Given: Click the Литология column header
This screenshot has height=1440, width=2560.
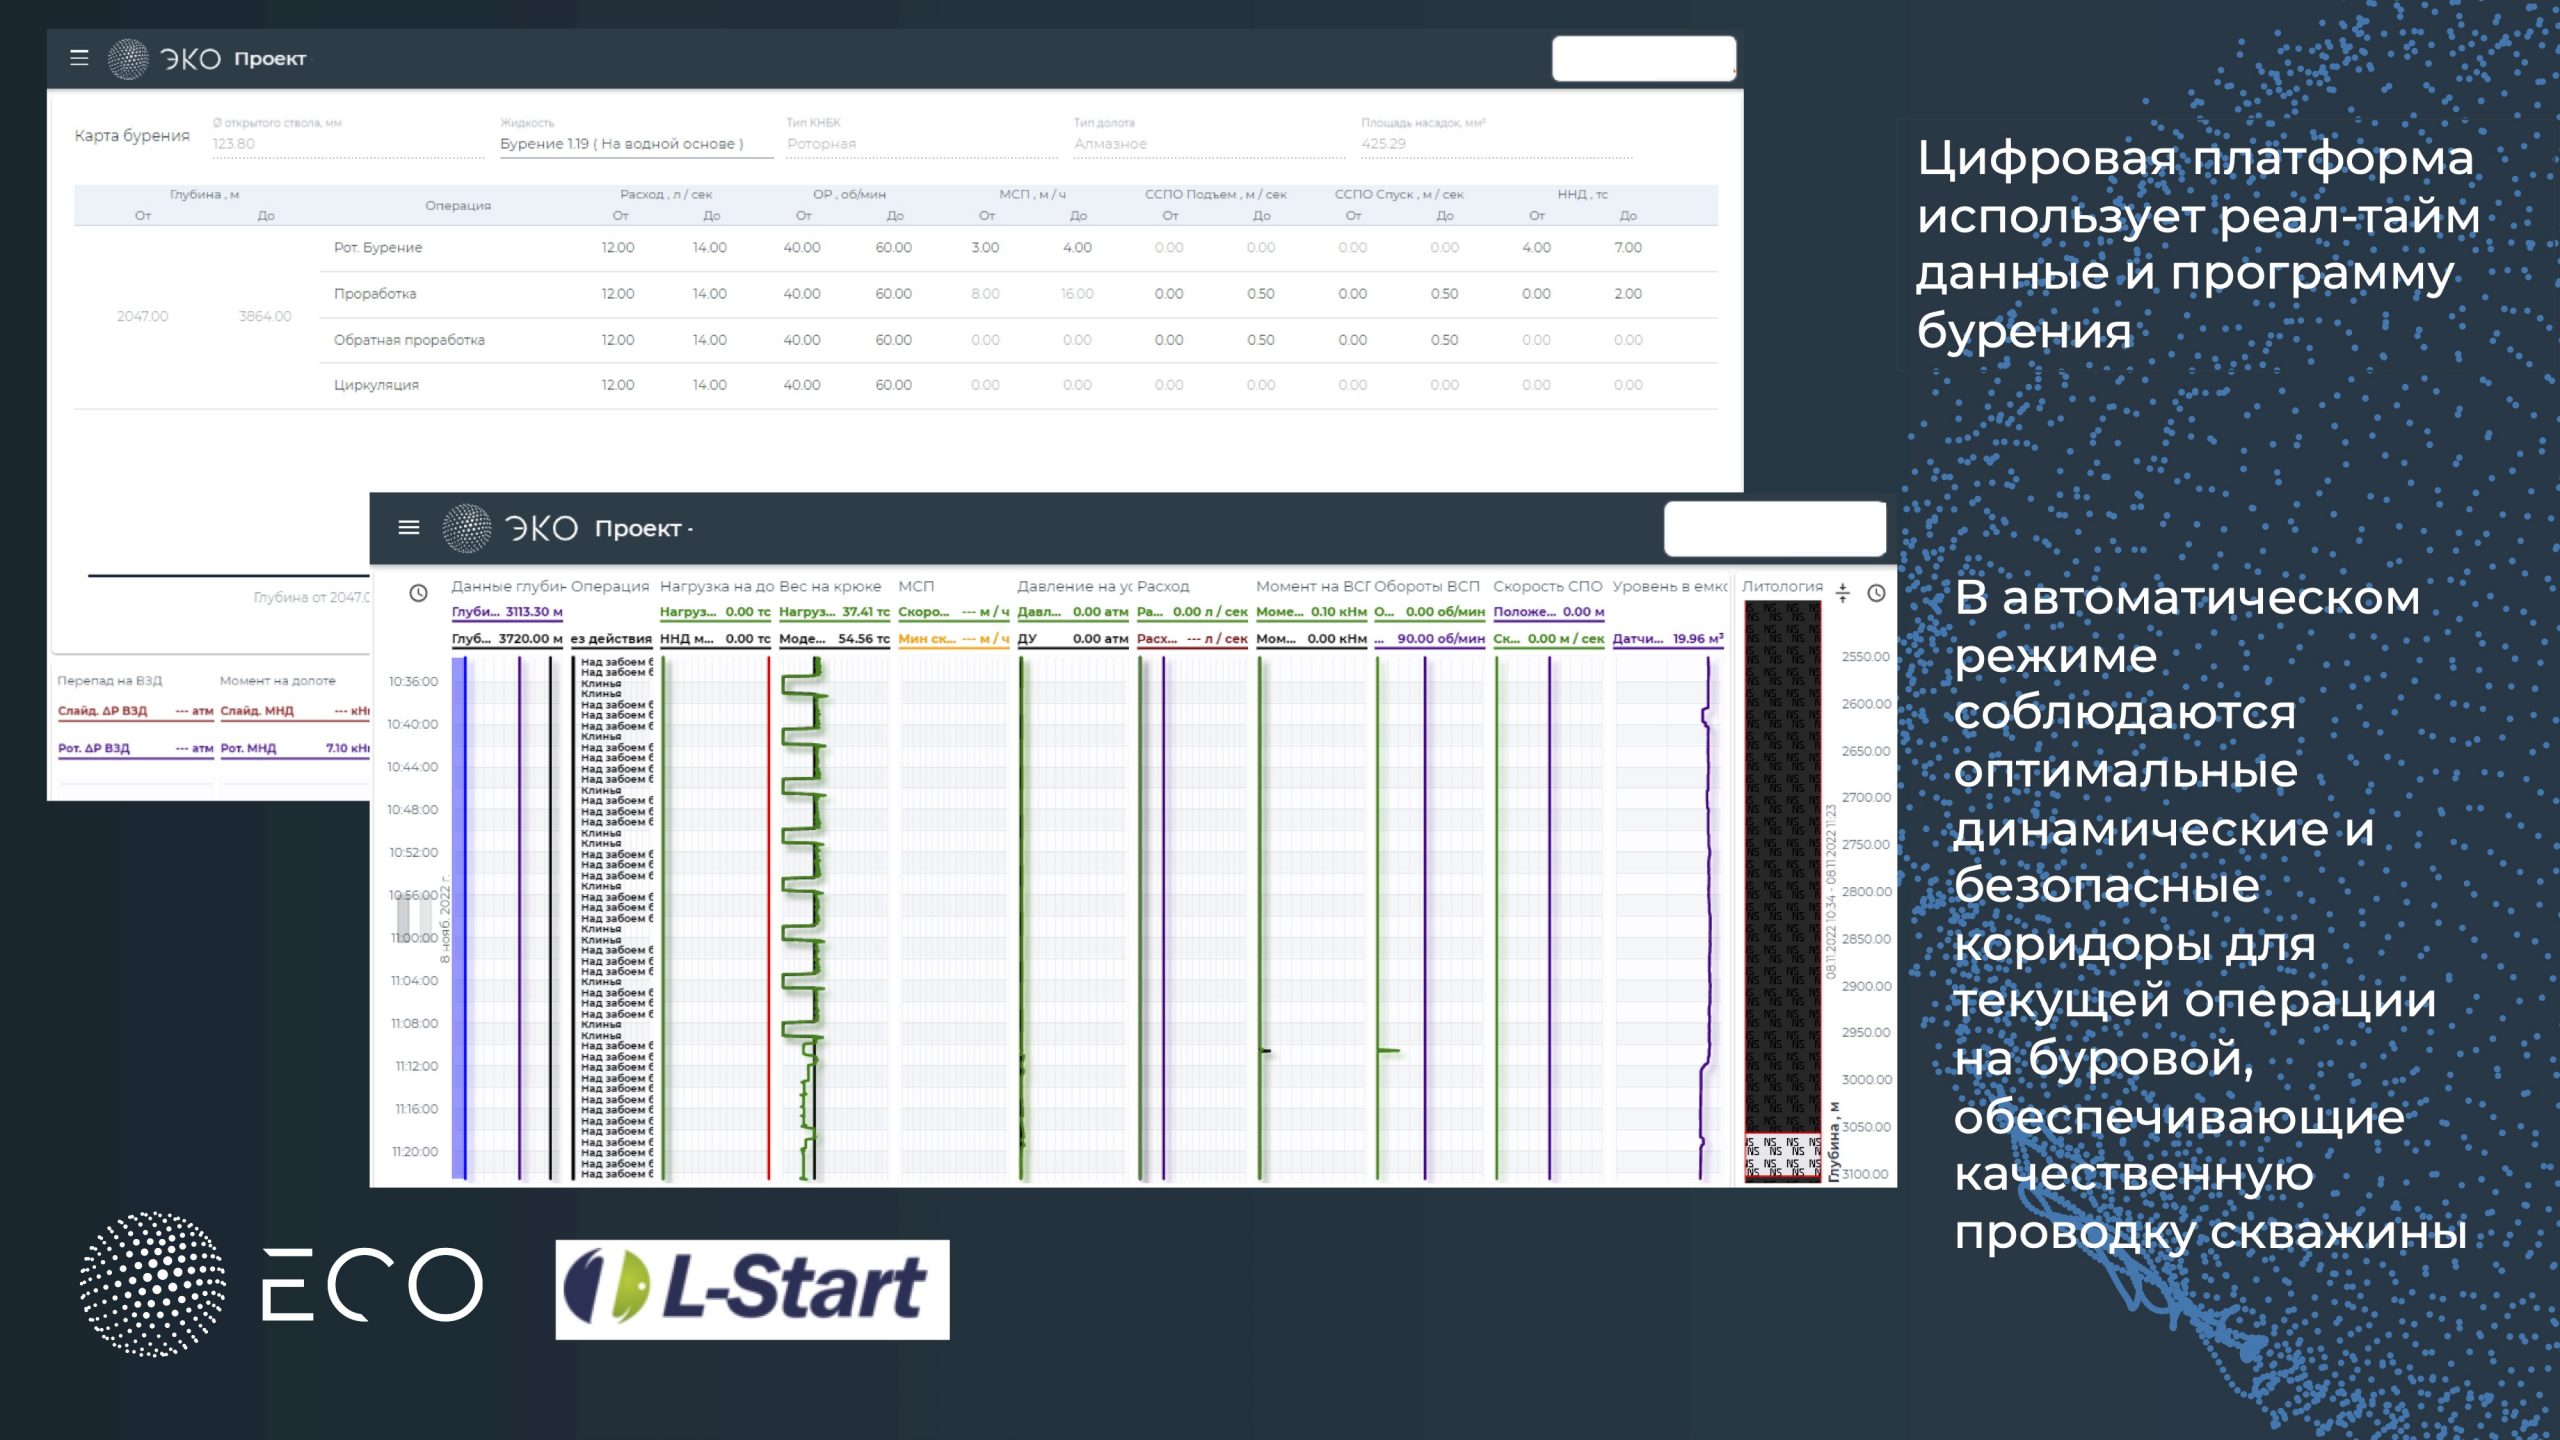Looking at the screenshot, I should pyautogui.click(x=1782, y=587).
